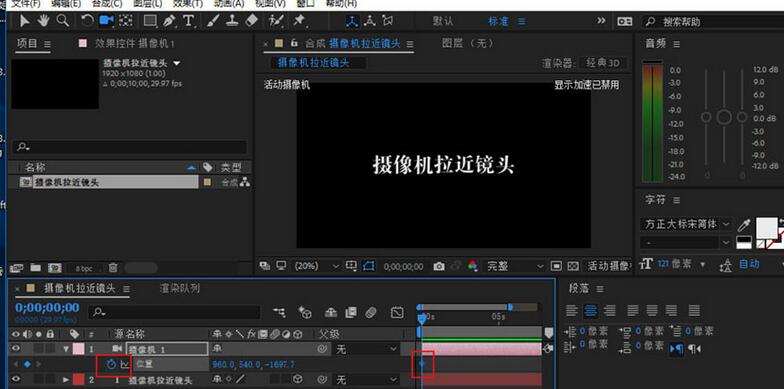Select the Puppet Pin tool
This screenshot has width=784, height=389.
299,20
